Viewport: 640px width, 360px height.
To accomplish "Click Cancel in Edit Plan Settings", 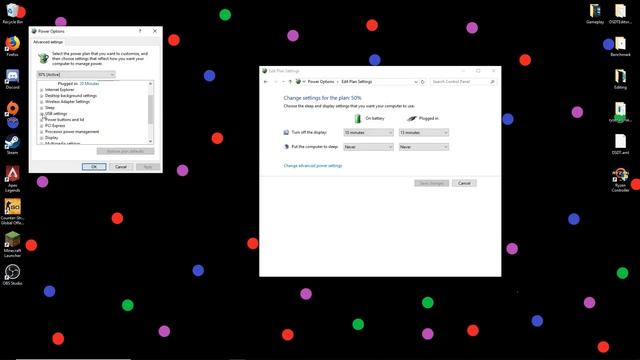I will pyautogui.click(x=464, y=183).
